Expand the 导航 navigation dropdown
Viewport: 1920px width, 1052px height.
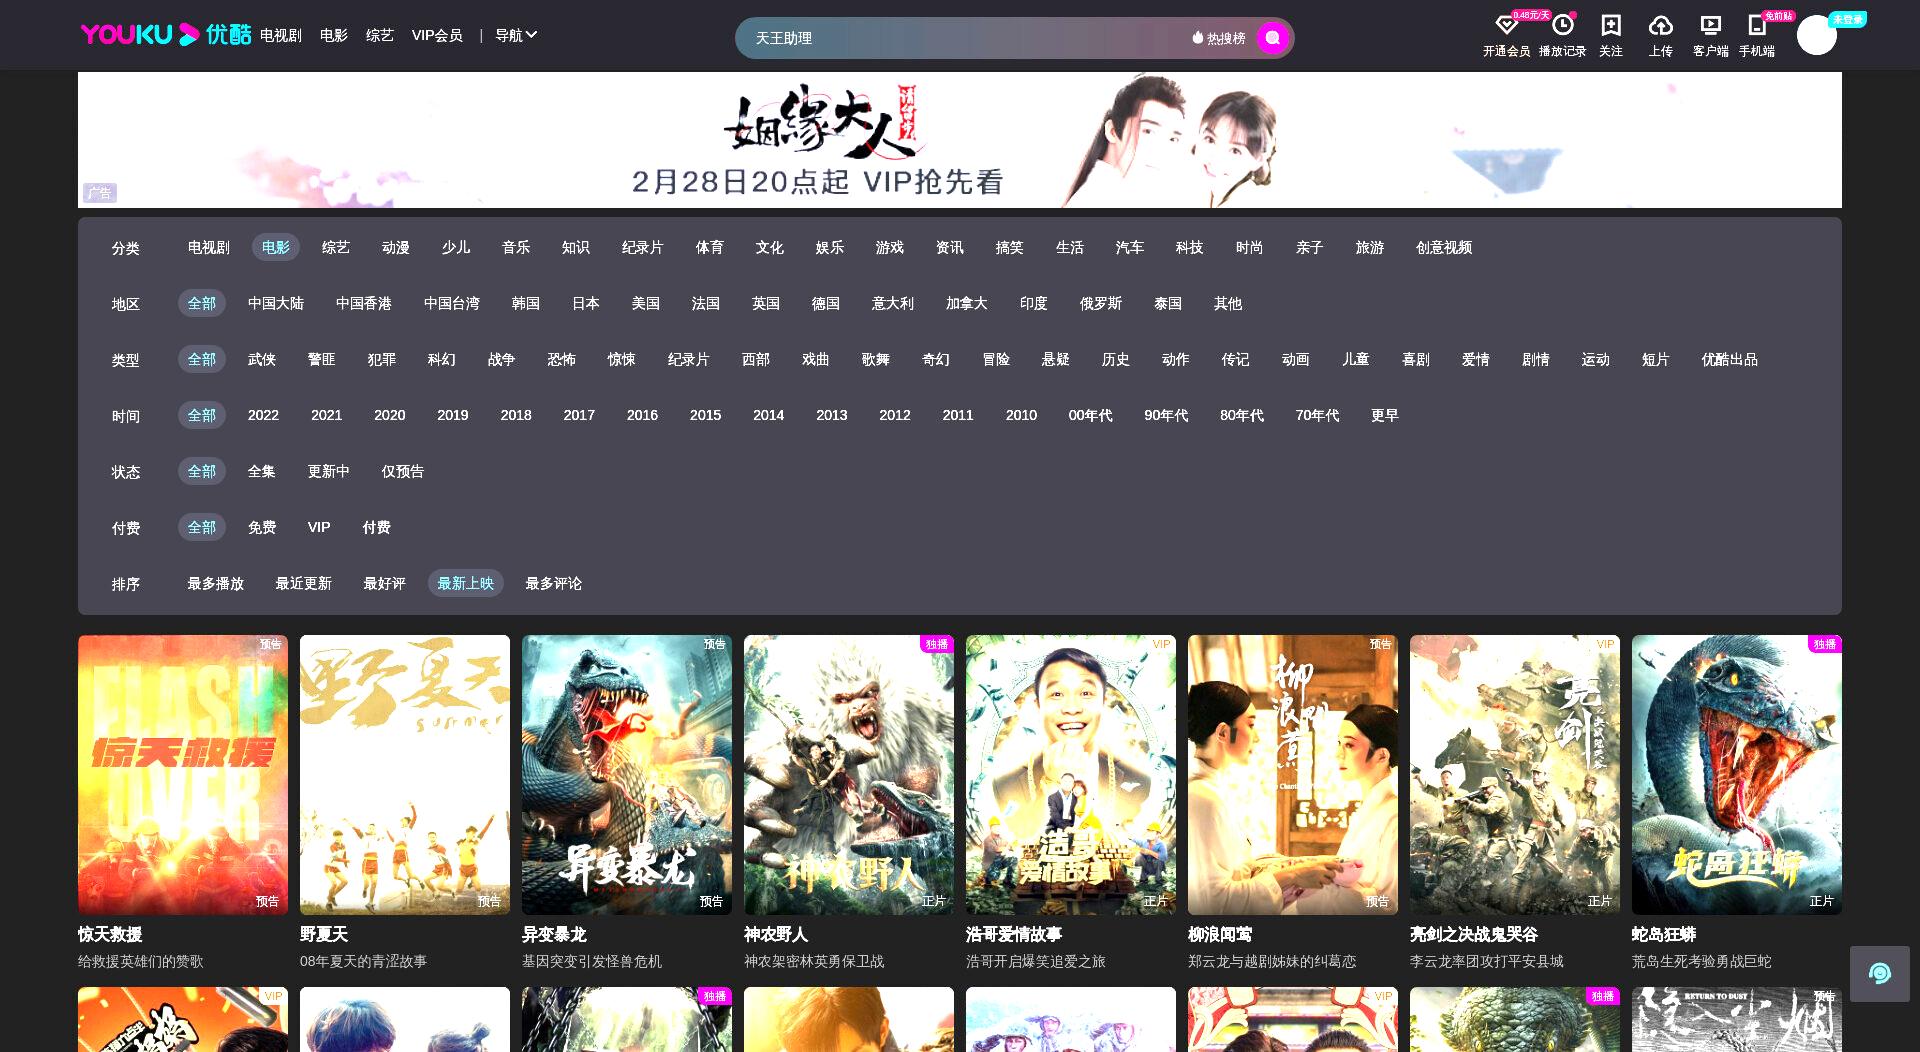point(516,35)
